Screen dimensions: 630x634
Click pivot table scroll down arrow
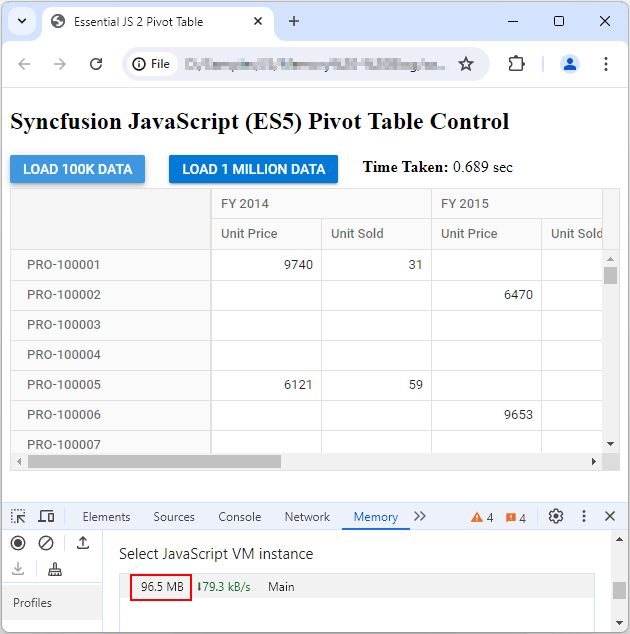(x=611, y=444)
